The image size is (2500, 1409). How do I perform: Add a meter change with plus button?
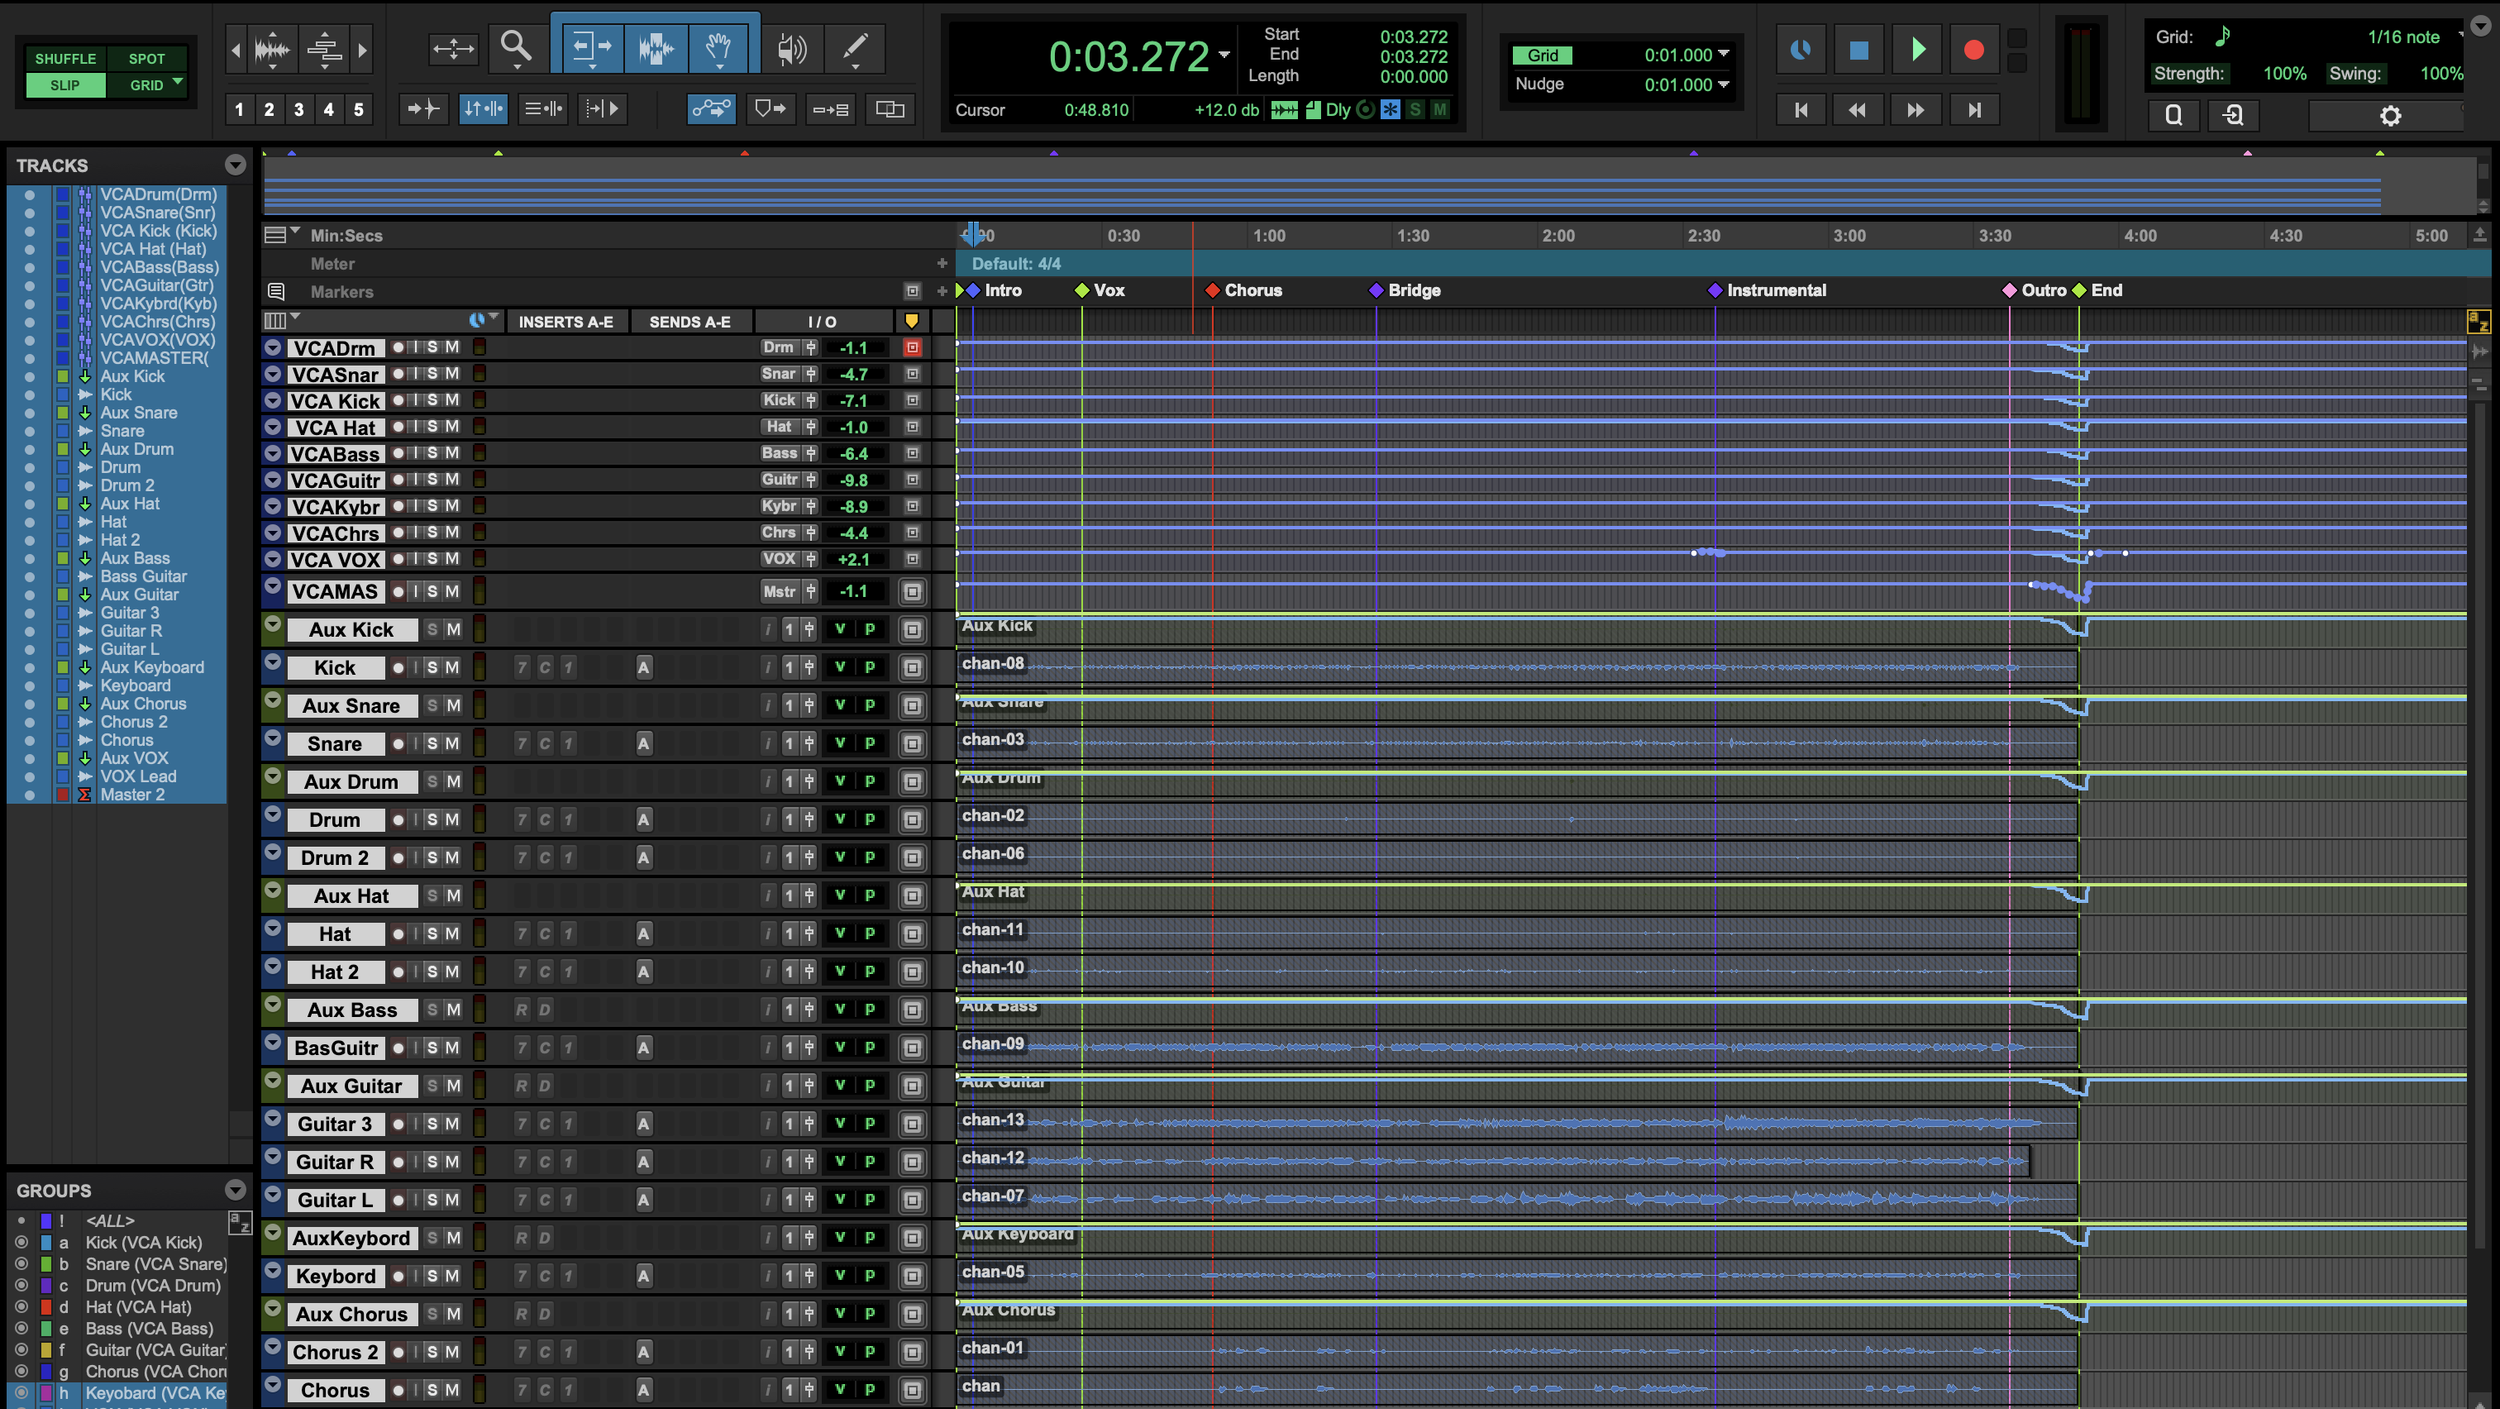click(x=941, y=263)
